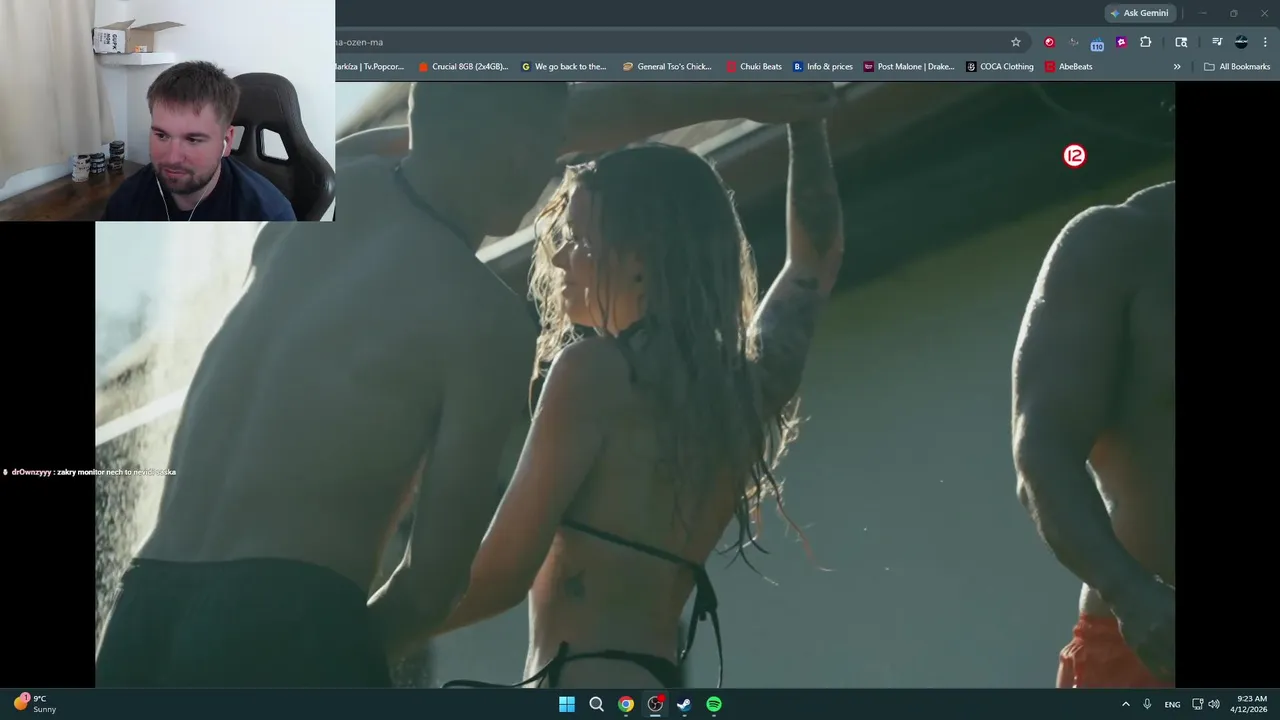Open the All Bookmarks folder

(1237, 67)
